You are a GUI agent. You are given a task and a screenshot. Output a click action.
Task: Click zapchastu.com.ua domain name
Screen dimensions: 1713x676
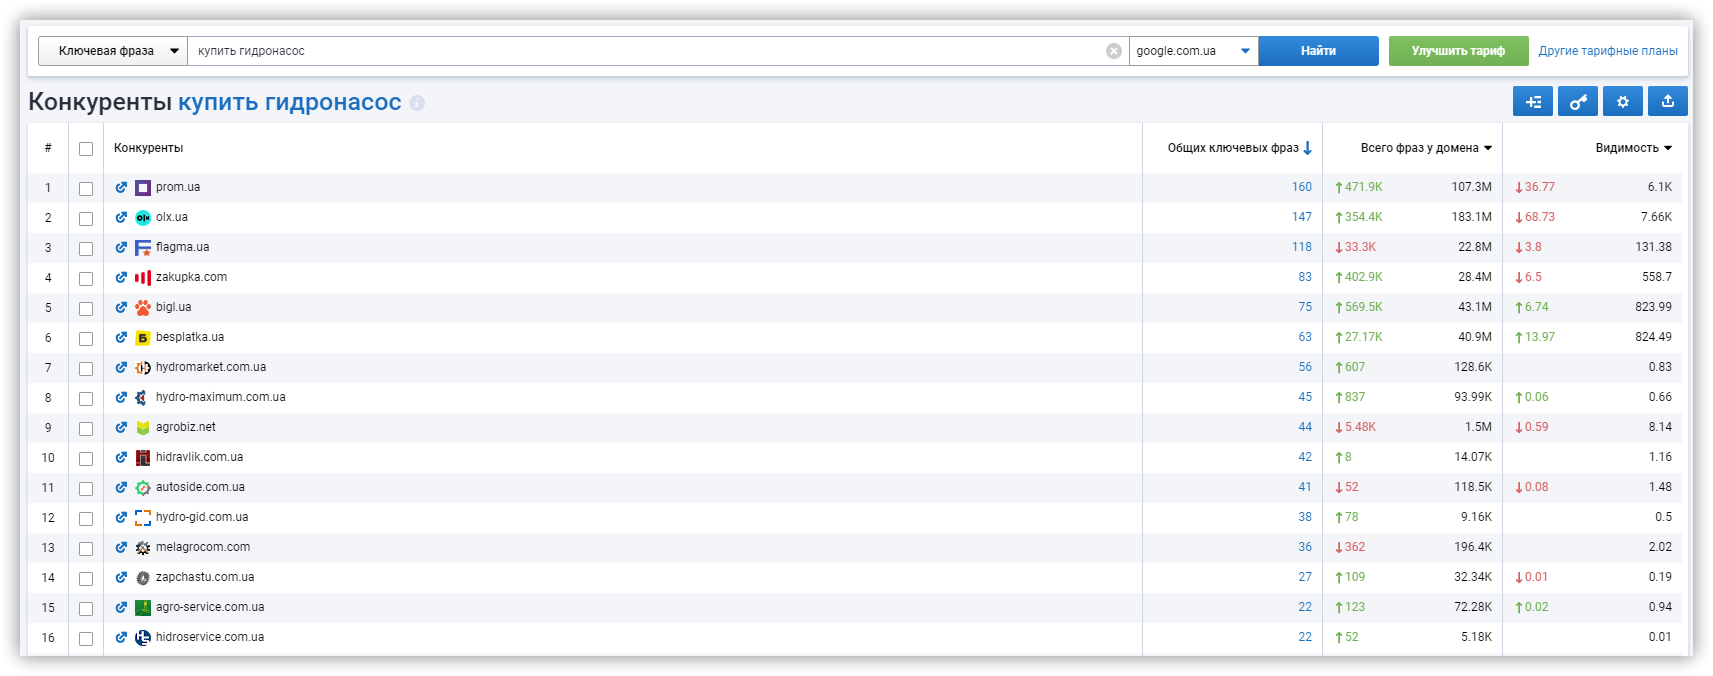(x=205, y=577)
